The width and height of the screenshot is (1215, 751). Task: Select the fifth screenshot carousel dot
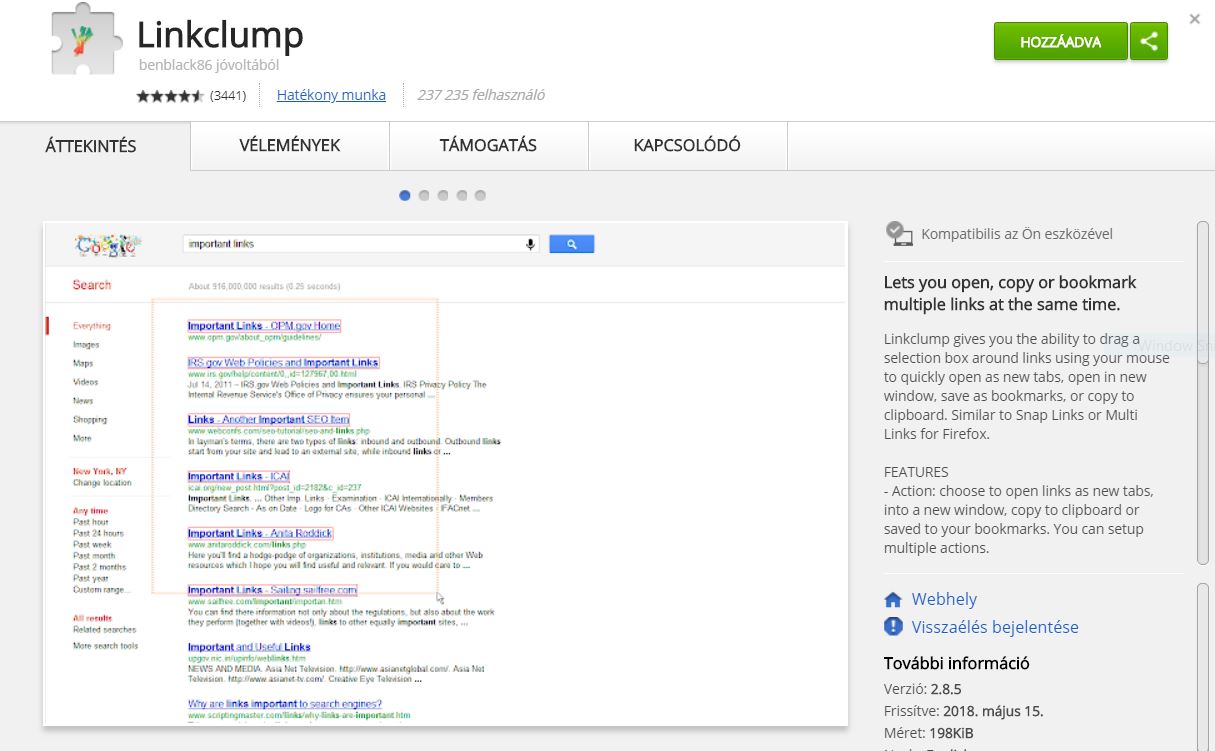coord(480,196)
